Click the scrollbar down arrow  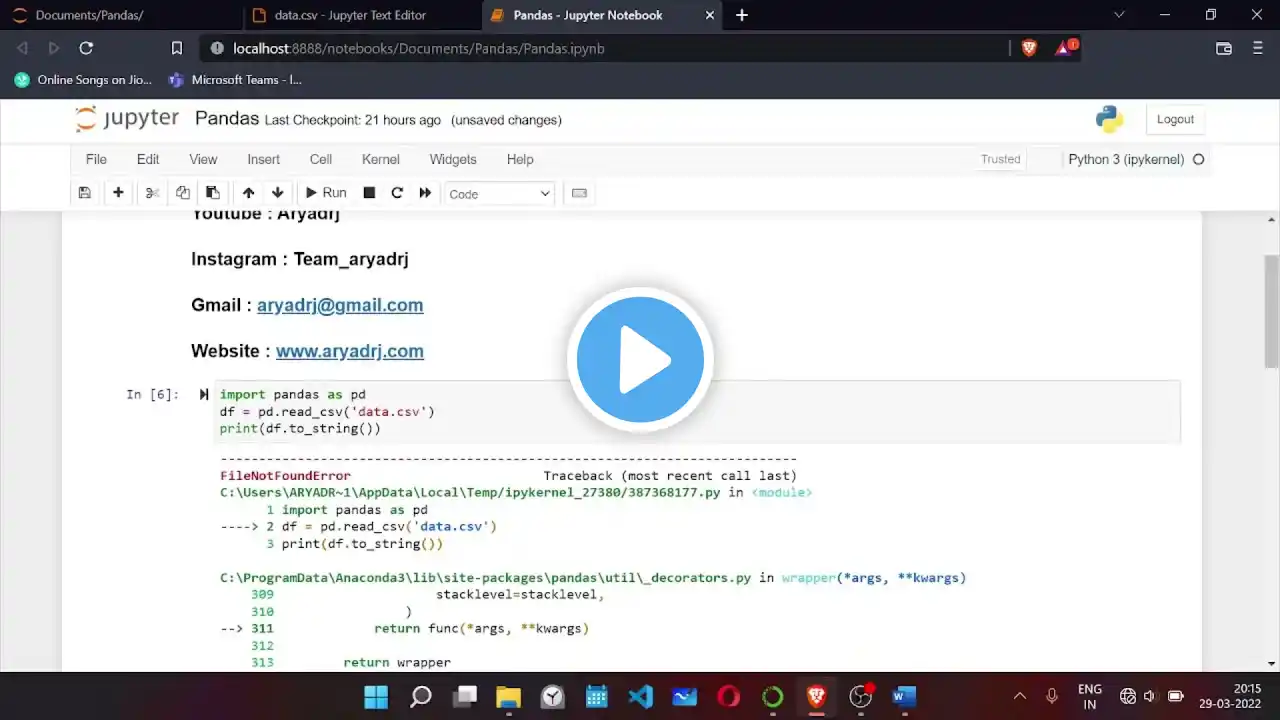click(x=1272, y=663)
